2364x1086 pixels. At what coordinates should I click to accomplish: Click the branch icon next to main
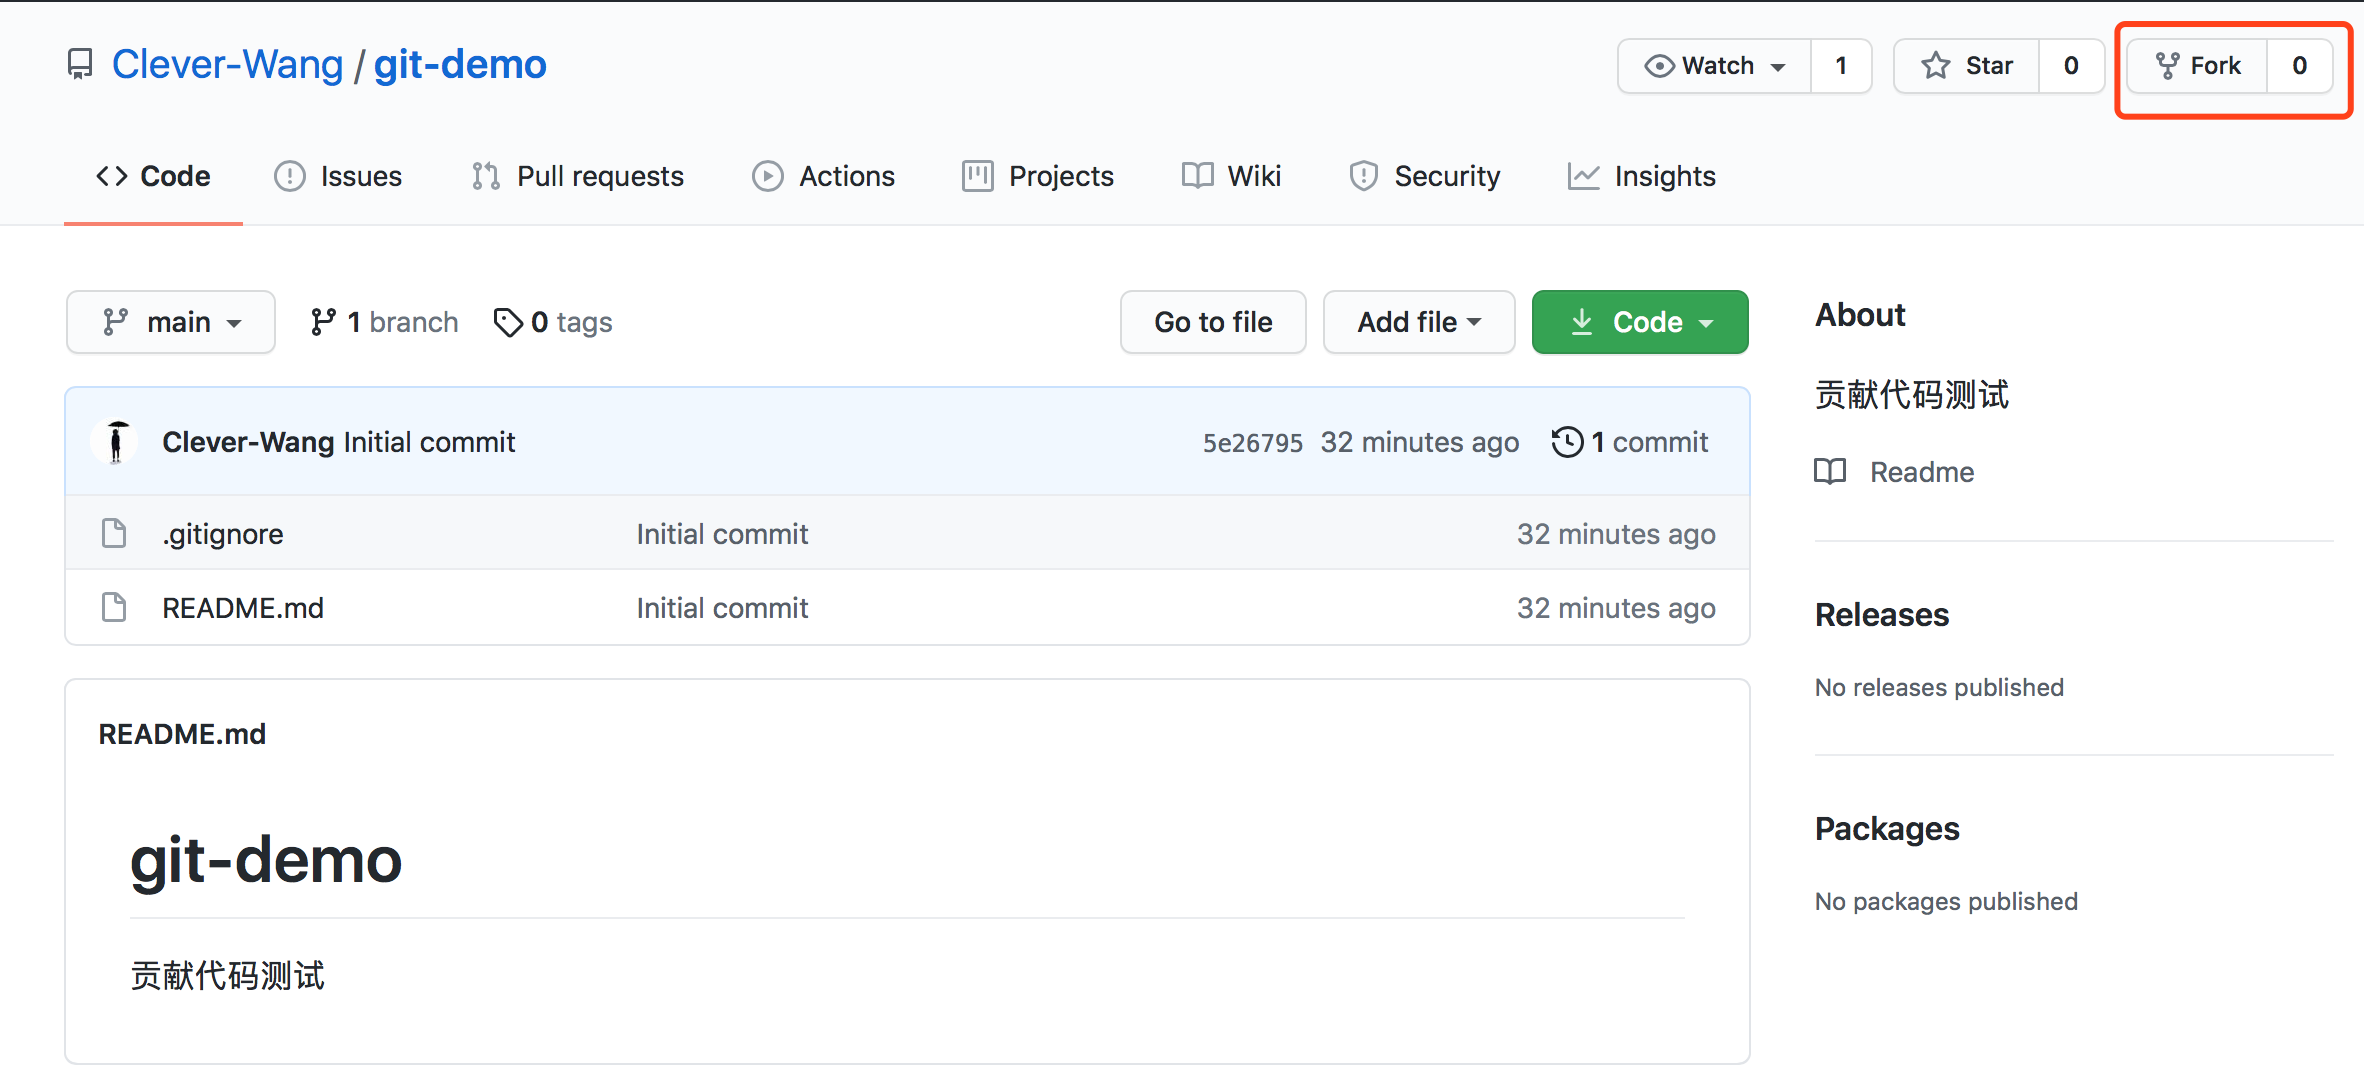(x=325, y=321)
